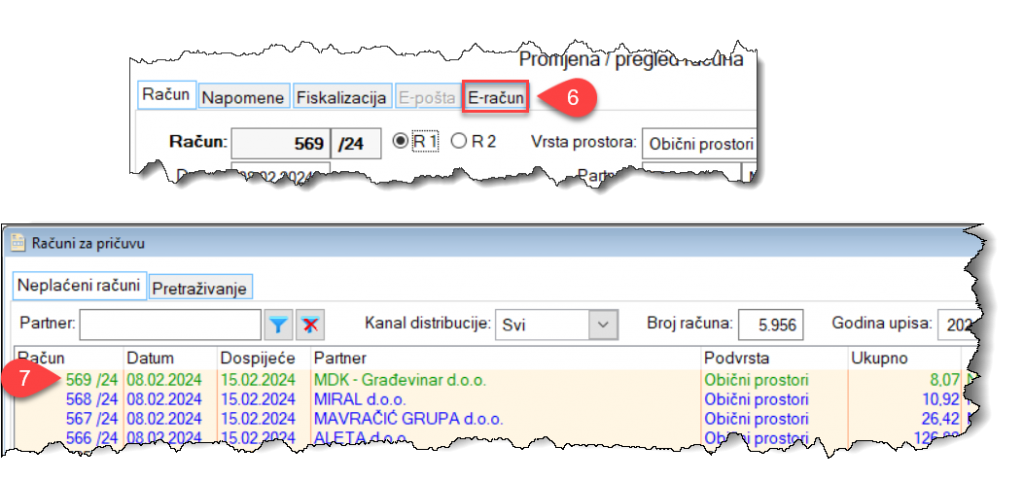Open the Napomene tab
The image size is (1024, 481).
point(244,97)
